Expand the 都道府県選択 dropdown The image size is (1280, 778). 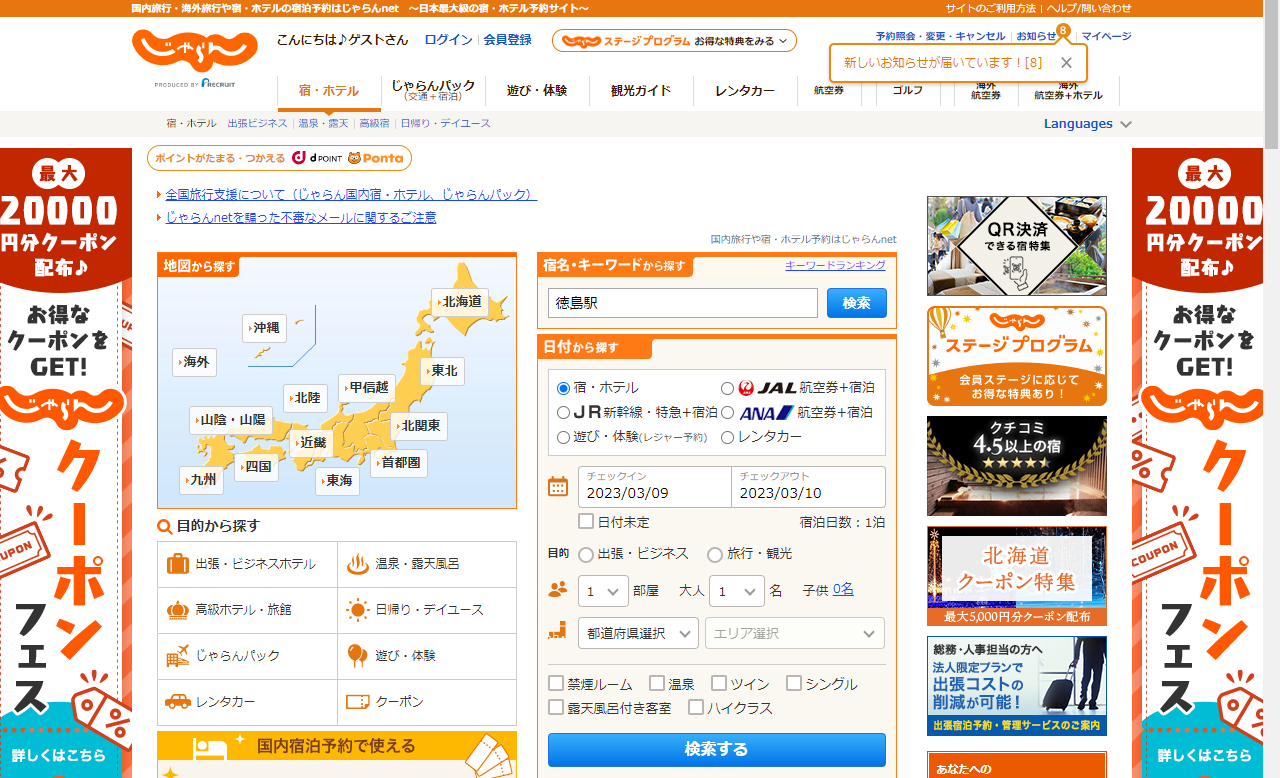638,633
